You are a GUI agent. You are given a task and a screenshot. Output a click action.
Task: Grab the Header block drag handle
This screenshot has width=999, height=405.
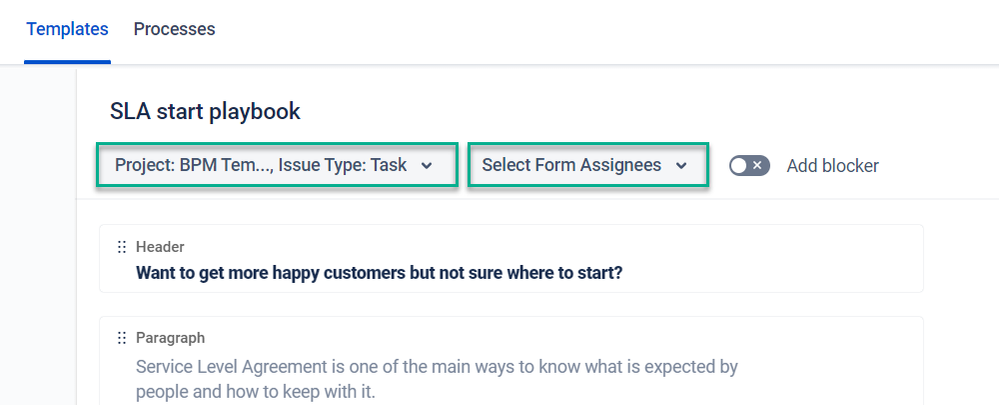122,247
